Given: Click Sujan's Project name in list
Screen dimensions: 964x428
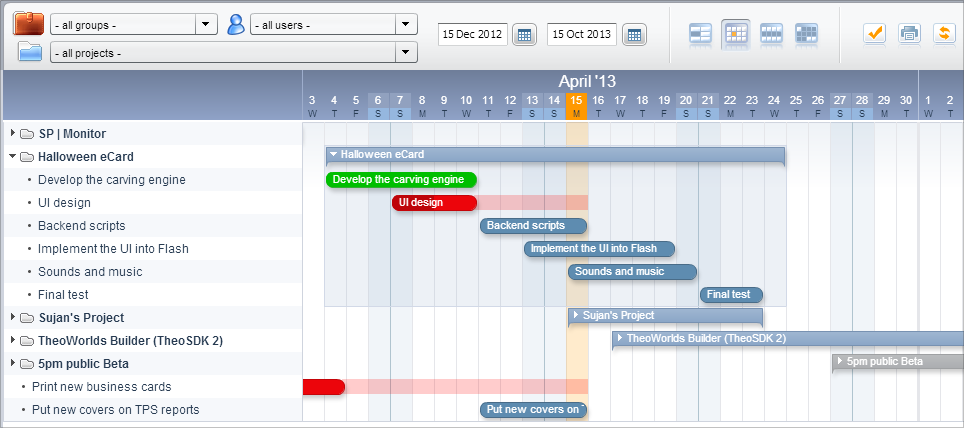Looking at the screenshot, I should pyautogui.click(x=82, y=318).
